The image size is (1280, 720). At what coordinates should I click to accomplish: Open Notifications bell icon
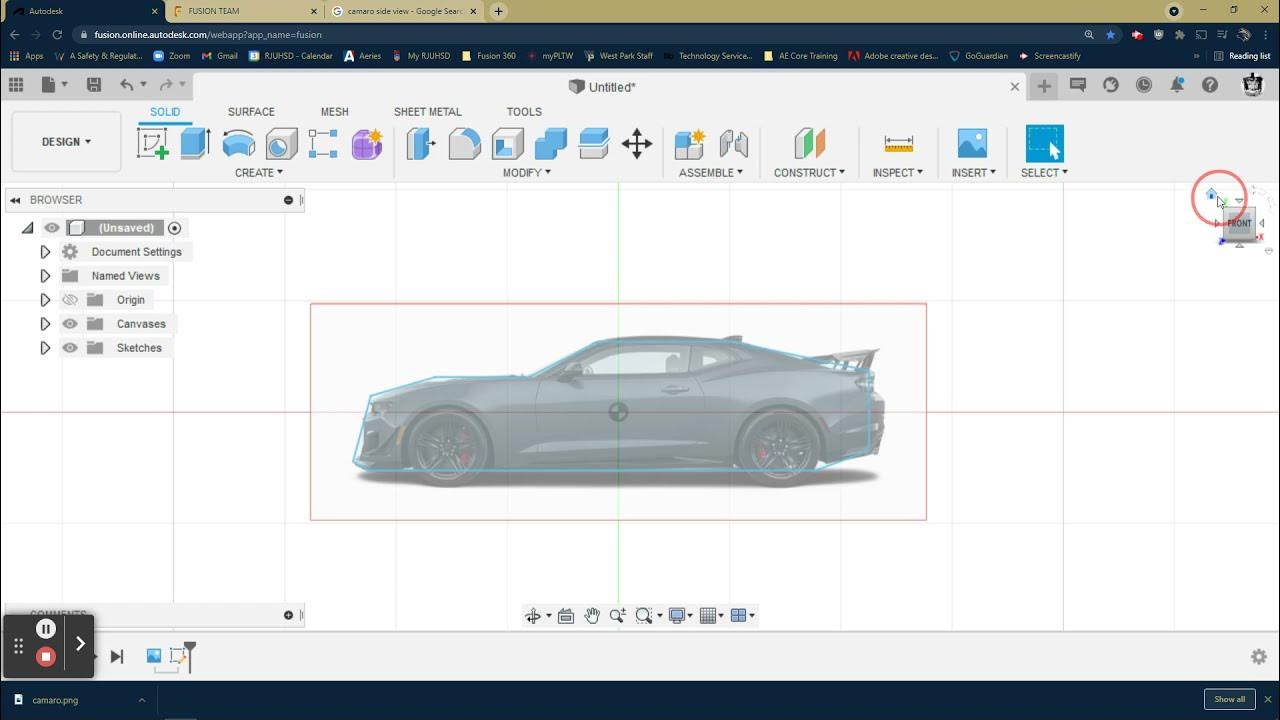point(1177,85)
